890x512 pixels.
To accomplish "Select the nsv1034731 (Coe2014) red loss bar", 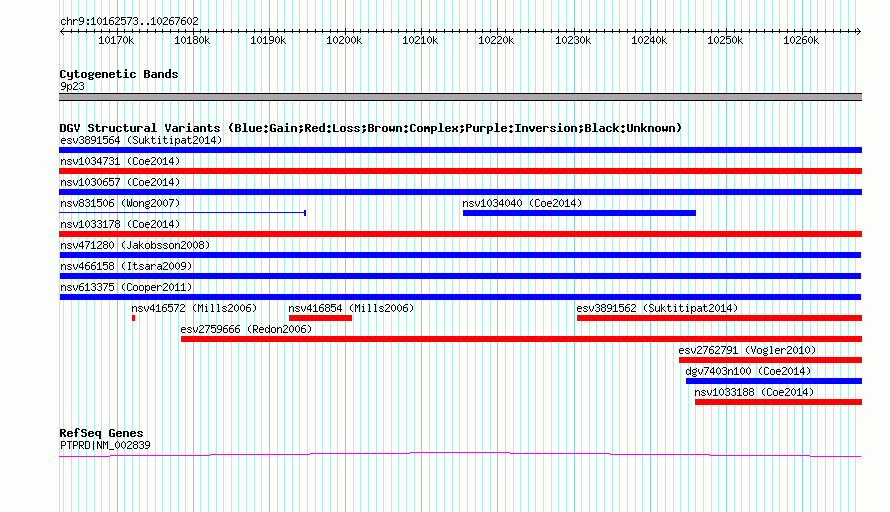I will [460, 171].
